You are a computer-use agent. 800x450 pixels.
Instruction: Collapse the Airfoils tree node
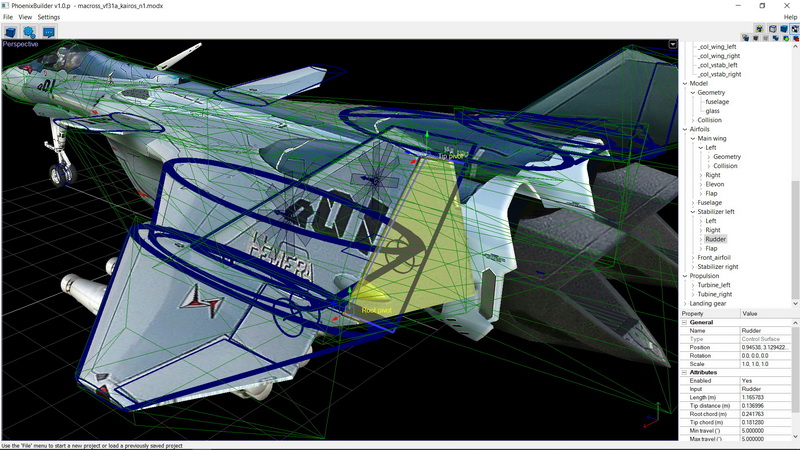pyautogui.click(x=685, y=129)
